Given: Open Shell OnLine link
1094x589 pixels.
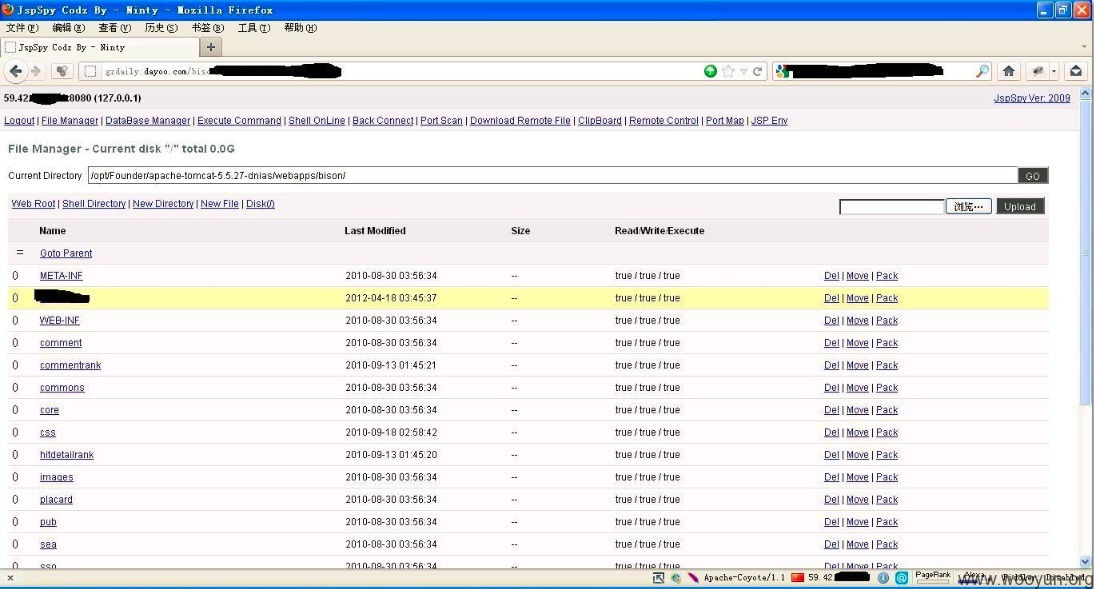Looking at the screenshot, I should (x=317, y=121).
